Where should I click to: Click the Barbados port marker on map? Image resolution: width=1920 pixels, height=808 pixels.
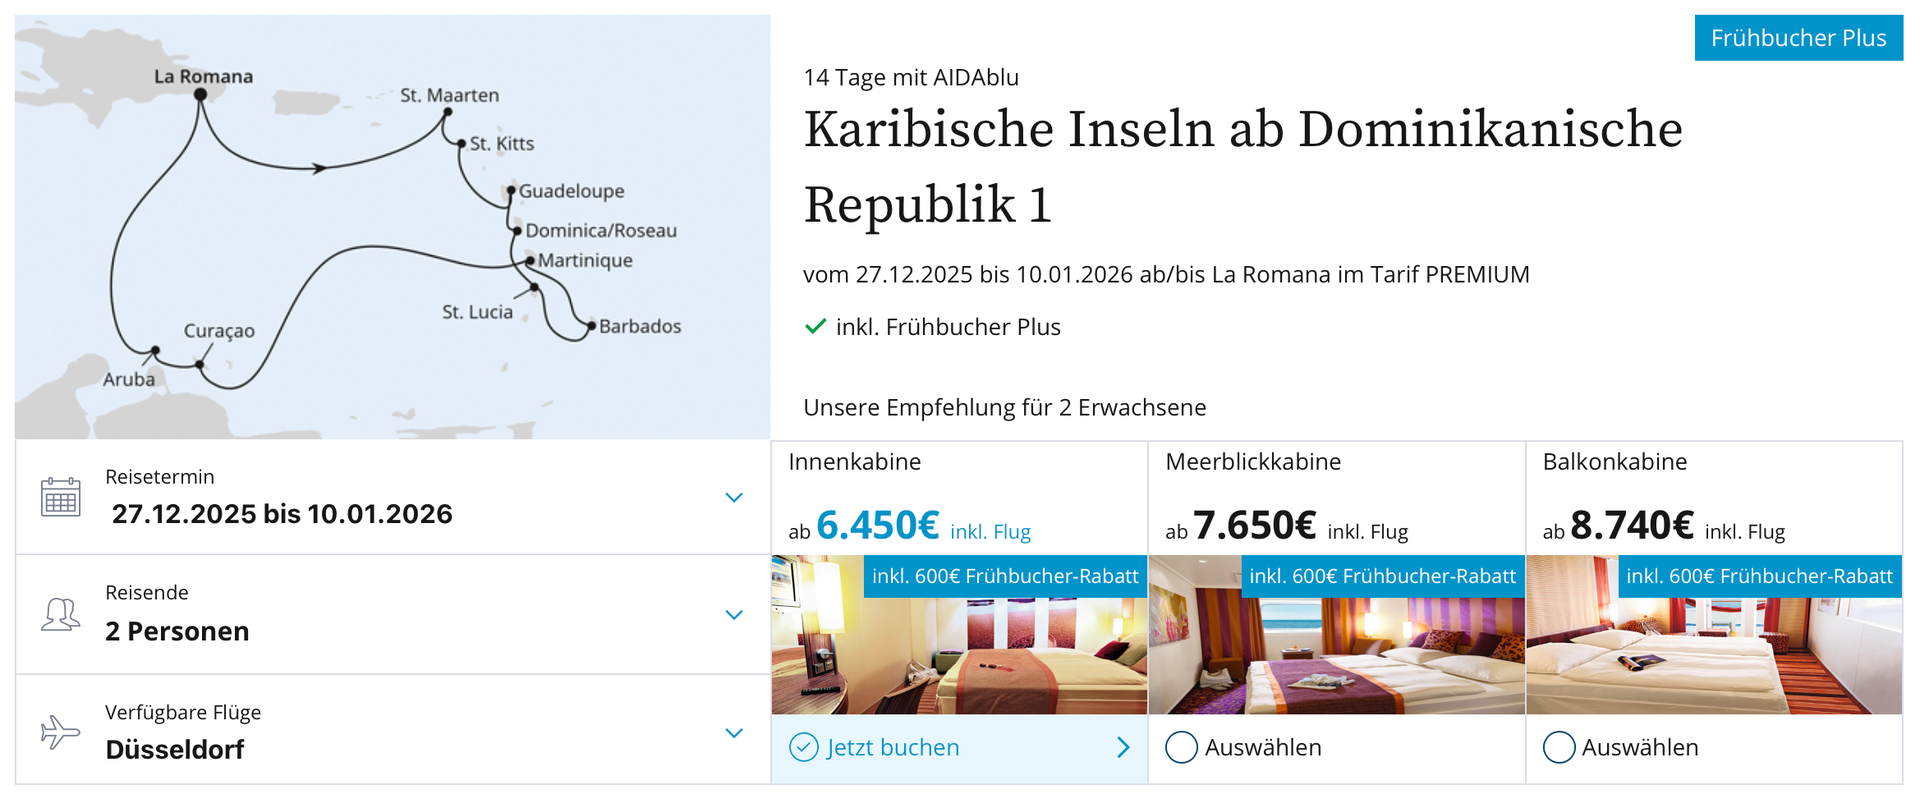click(x=591, y=326)
